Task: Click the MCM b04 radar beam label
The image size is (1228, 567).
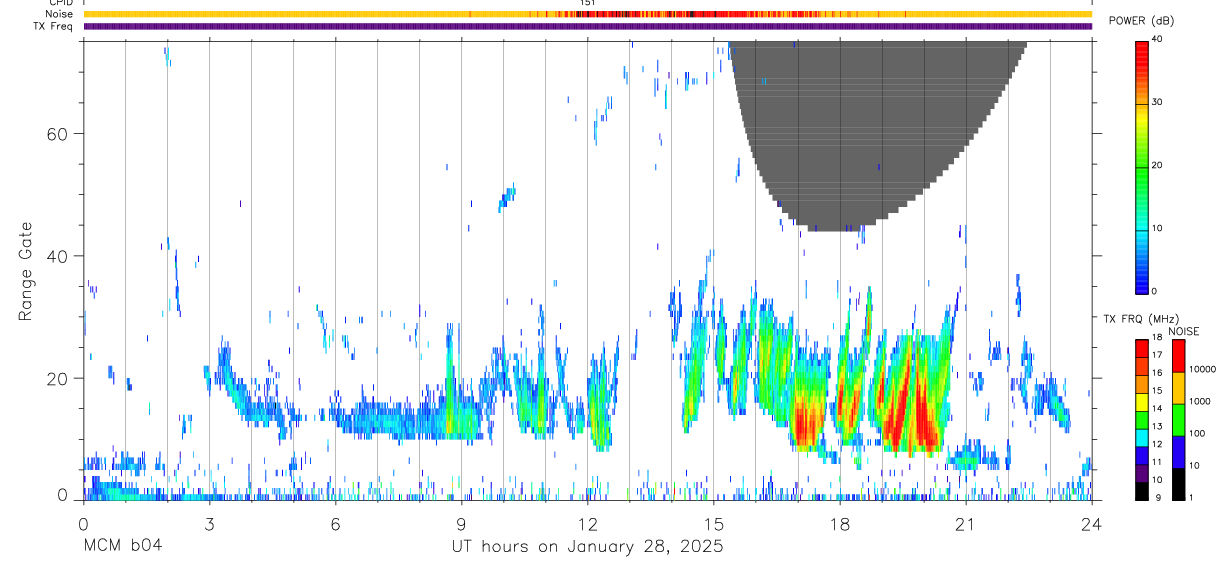Action: pos(122,547)
